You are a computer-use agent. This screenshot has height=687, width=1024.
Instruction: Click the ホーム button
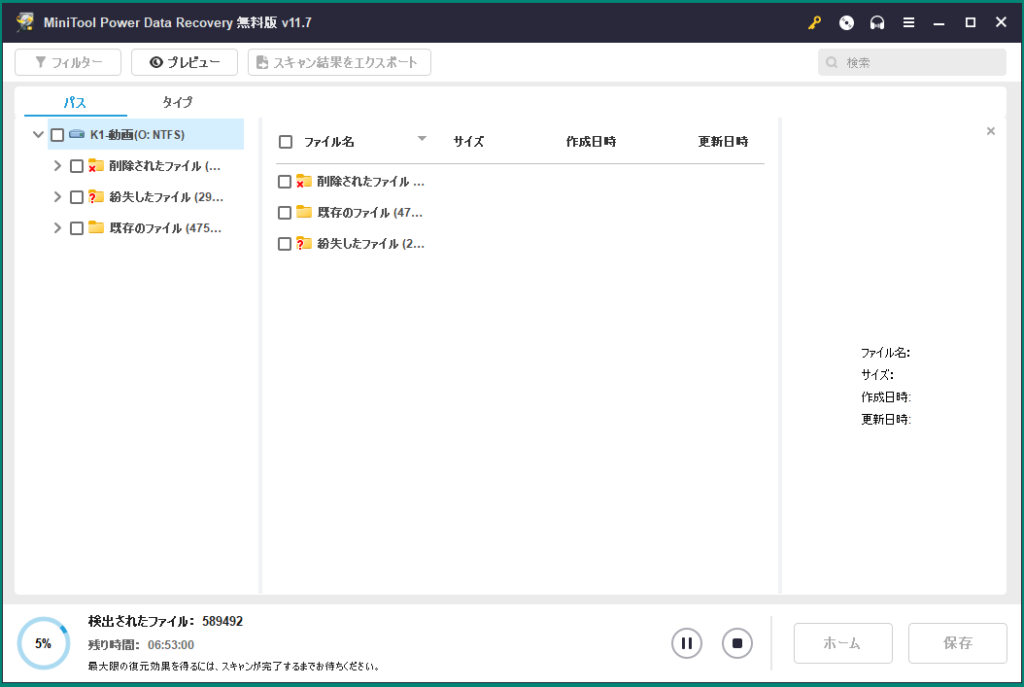coord(842,643)
